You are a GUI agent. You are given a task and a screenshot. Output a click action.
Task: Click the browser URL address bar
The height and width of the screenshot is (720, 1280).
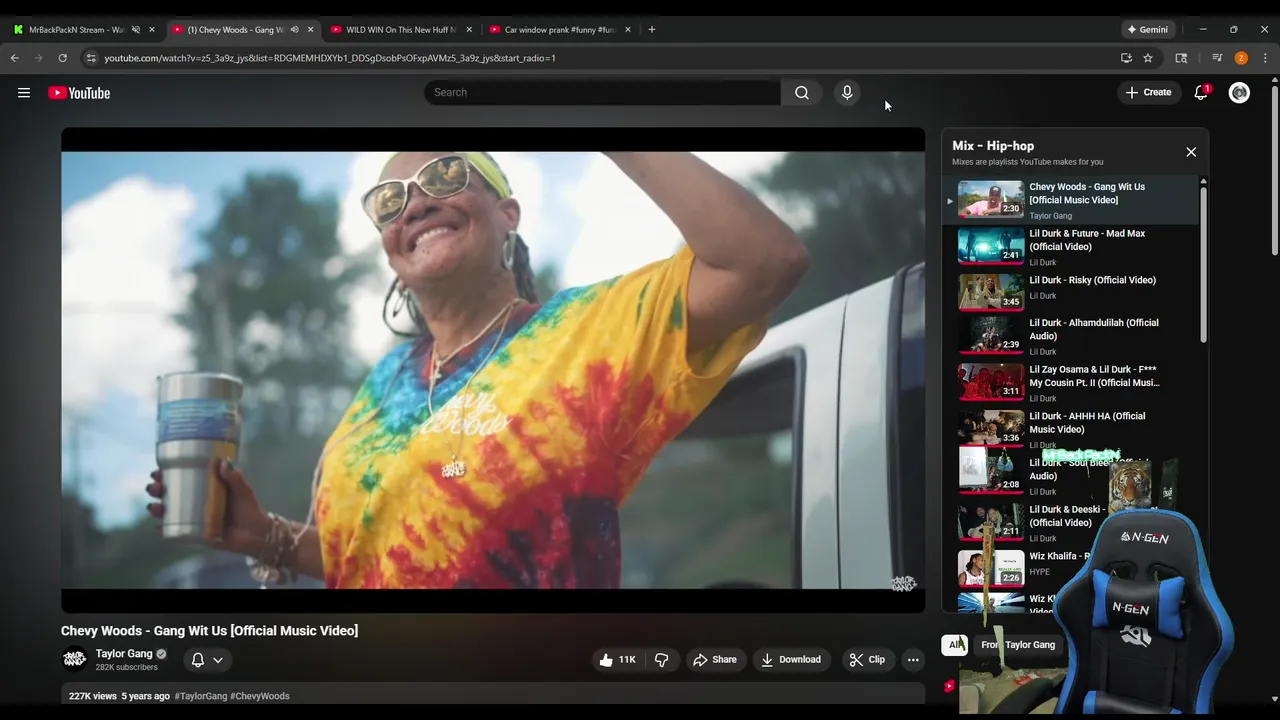600,58
